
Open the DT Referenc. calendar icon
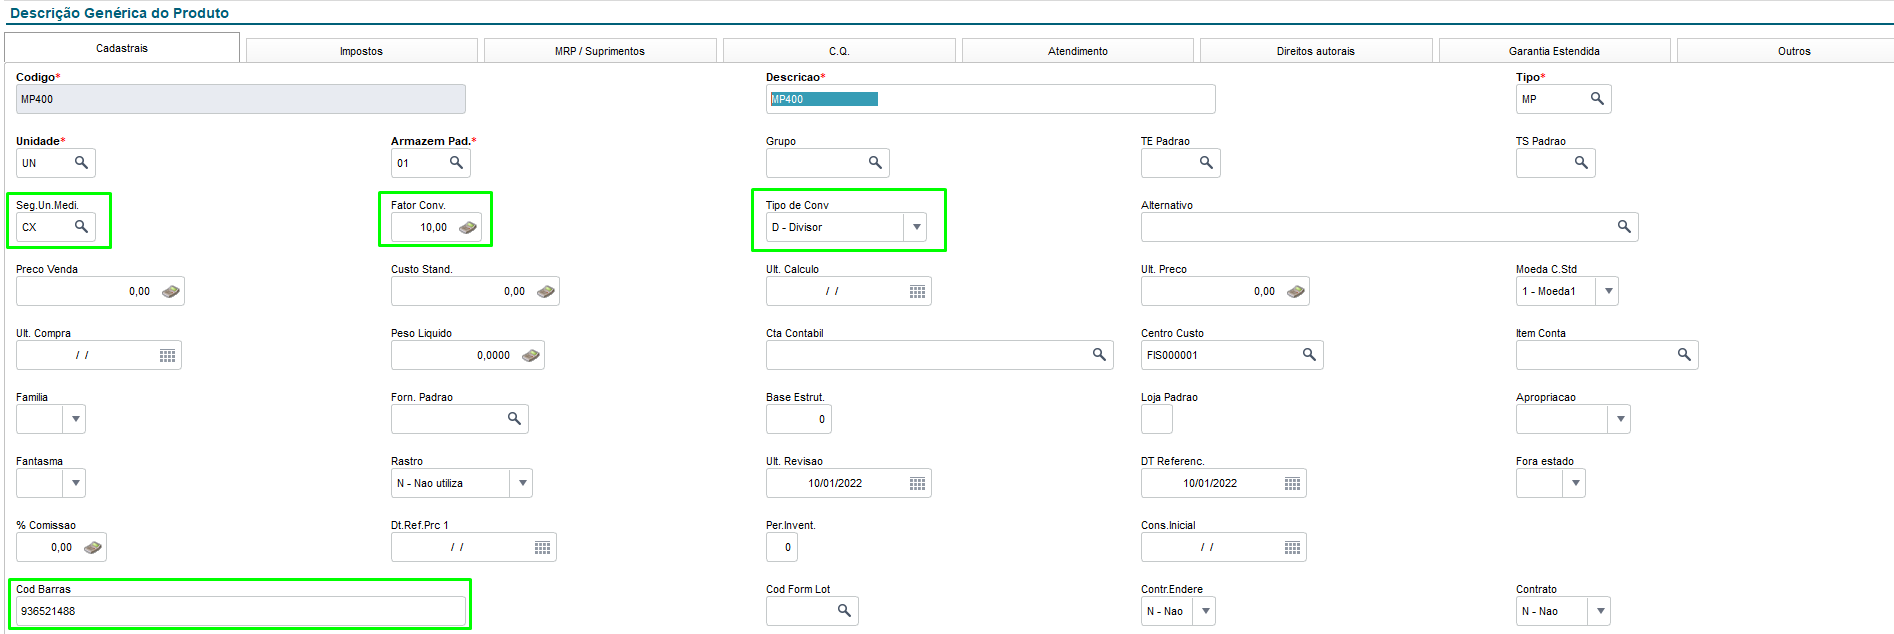coord(1292,484)
